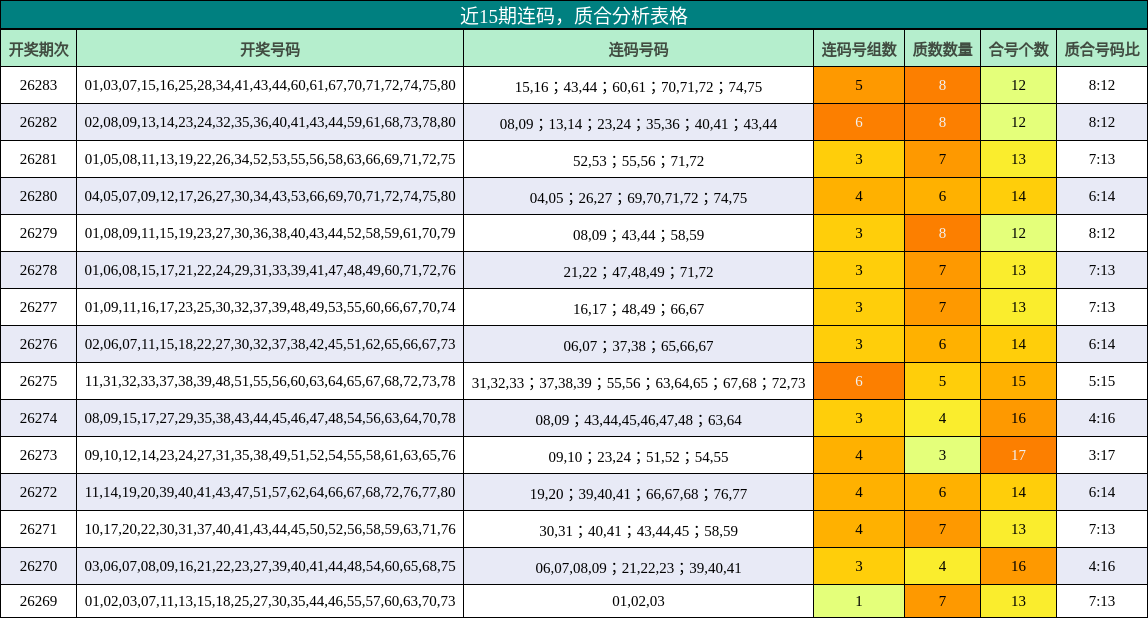Viewport: 1148px width, 618px height.
Task: Click prime count 4 in row 26274
Action: pos(942,418)
